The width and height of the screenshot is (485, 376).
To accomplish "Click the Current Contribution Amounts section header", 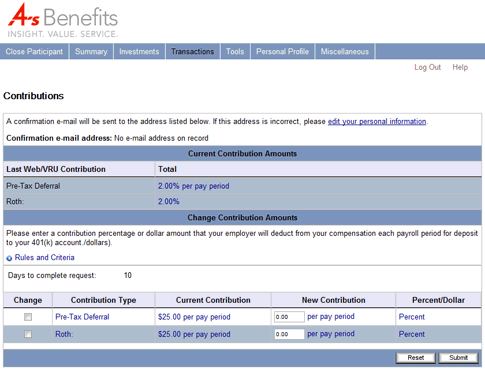I will pos(242,154).
